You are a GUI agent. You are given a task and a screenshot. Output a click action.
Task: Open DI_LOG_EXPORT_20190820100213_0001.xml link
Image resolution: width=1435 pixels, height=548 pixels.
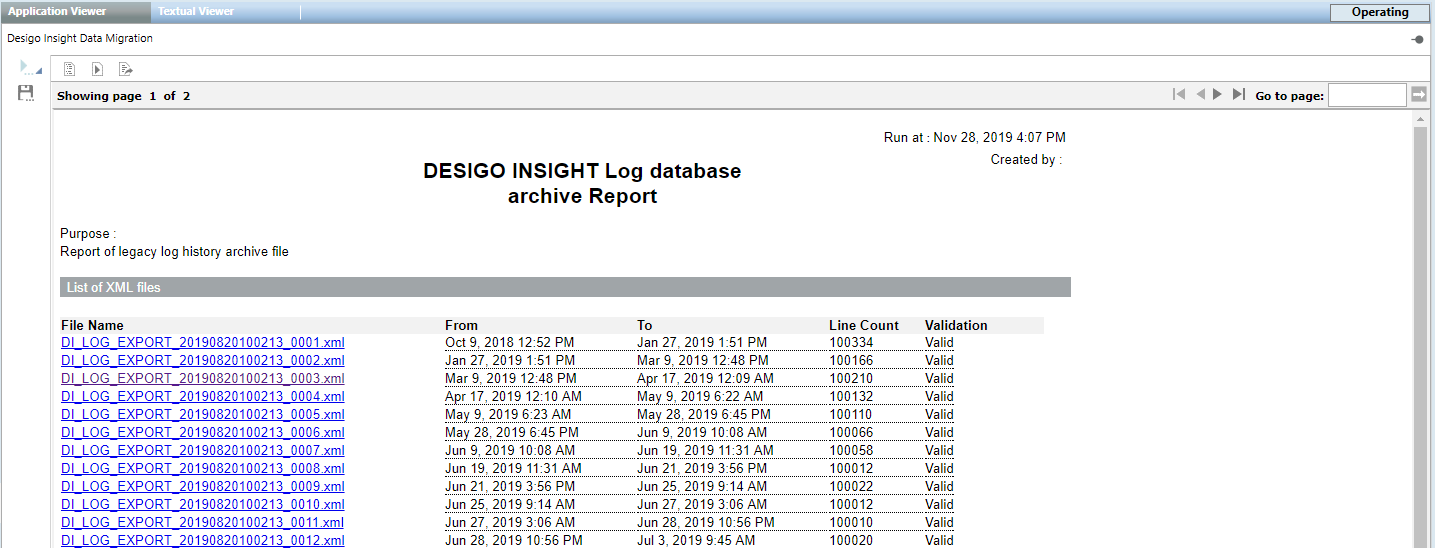(x=203, y=343)
